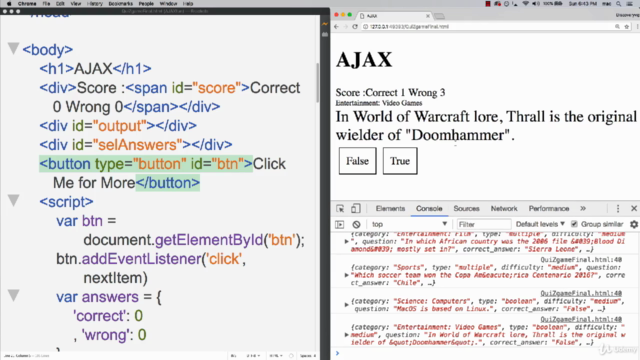Screen dimensions: 640x360
Task: Open the Apple menu
Action: [9, 4]
